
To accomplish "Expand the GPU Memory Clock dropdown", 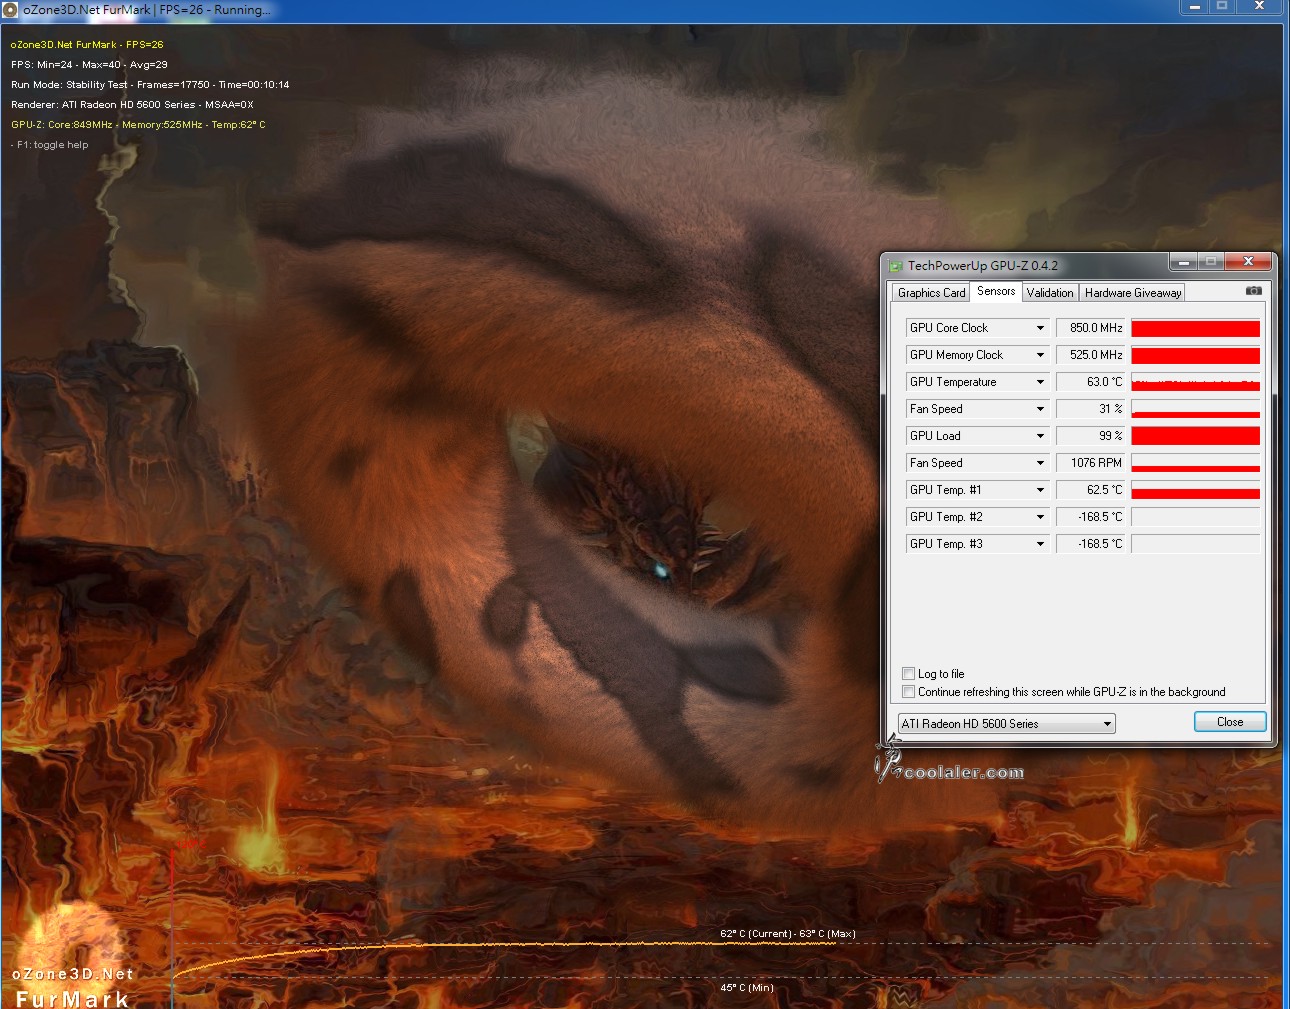I will coord(1040,355).
